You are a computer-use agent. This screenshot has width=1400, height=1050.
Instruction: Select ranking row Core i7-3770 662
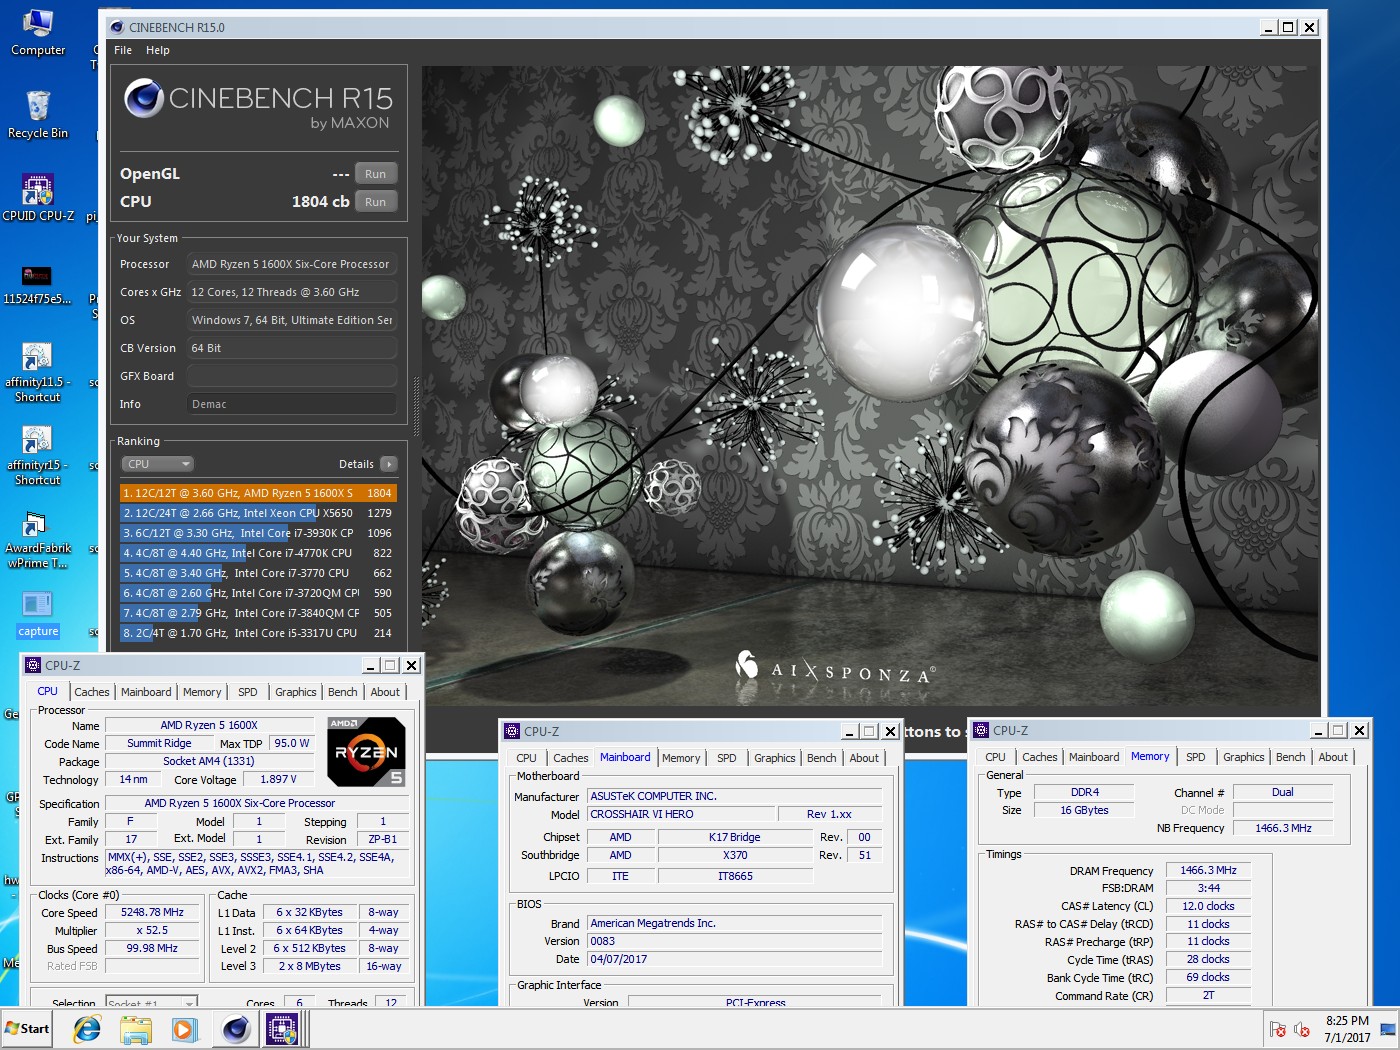pos(258,573)
